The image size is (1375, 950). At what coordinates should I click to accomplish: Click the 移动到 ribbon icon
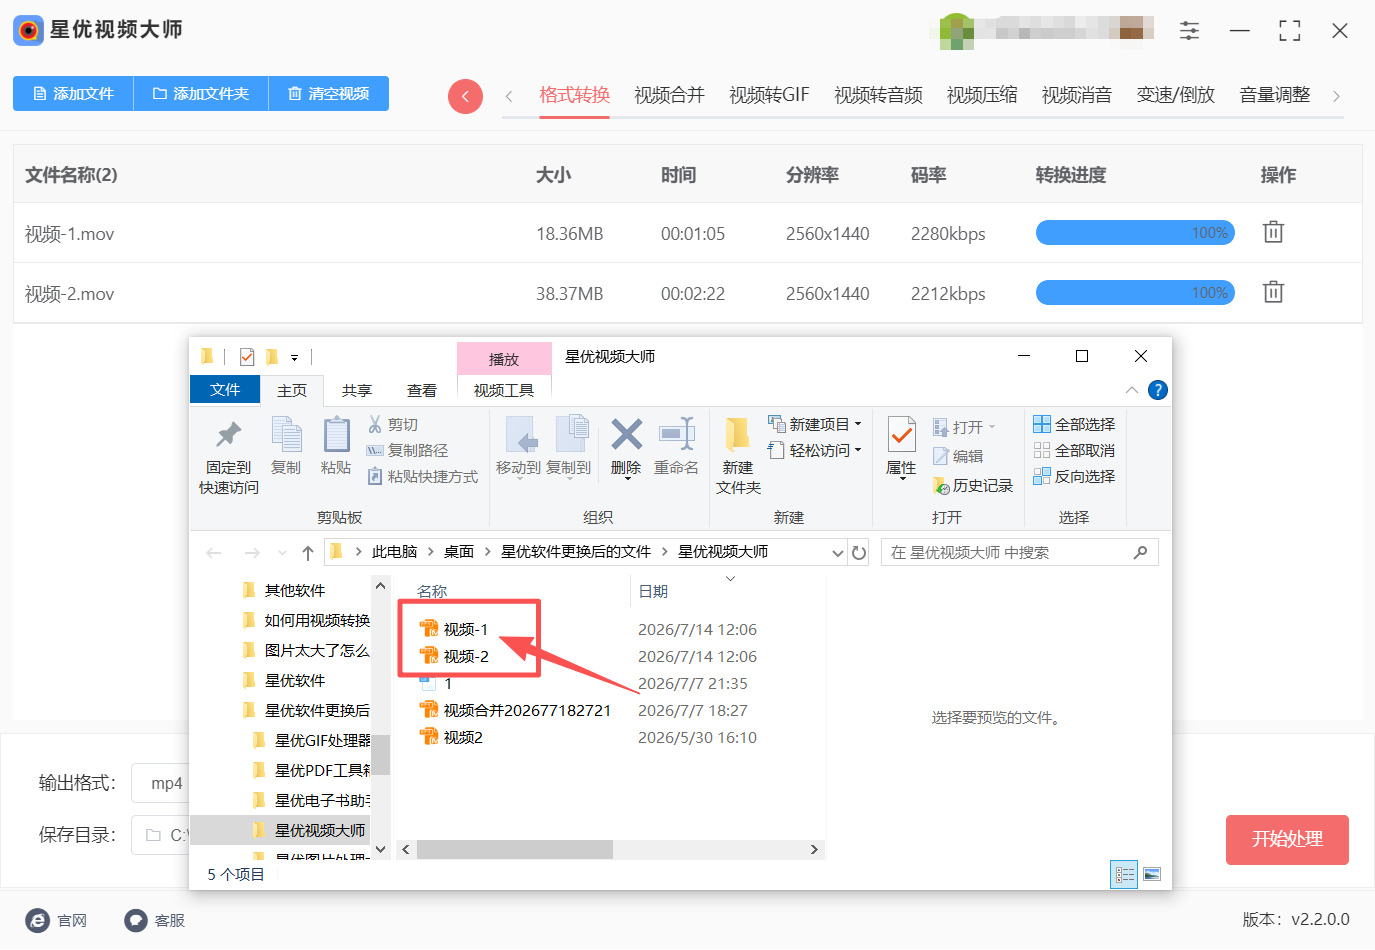(x=520, y=435)
